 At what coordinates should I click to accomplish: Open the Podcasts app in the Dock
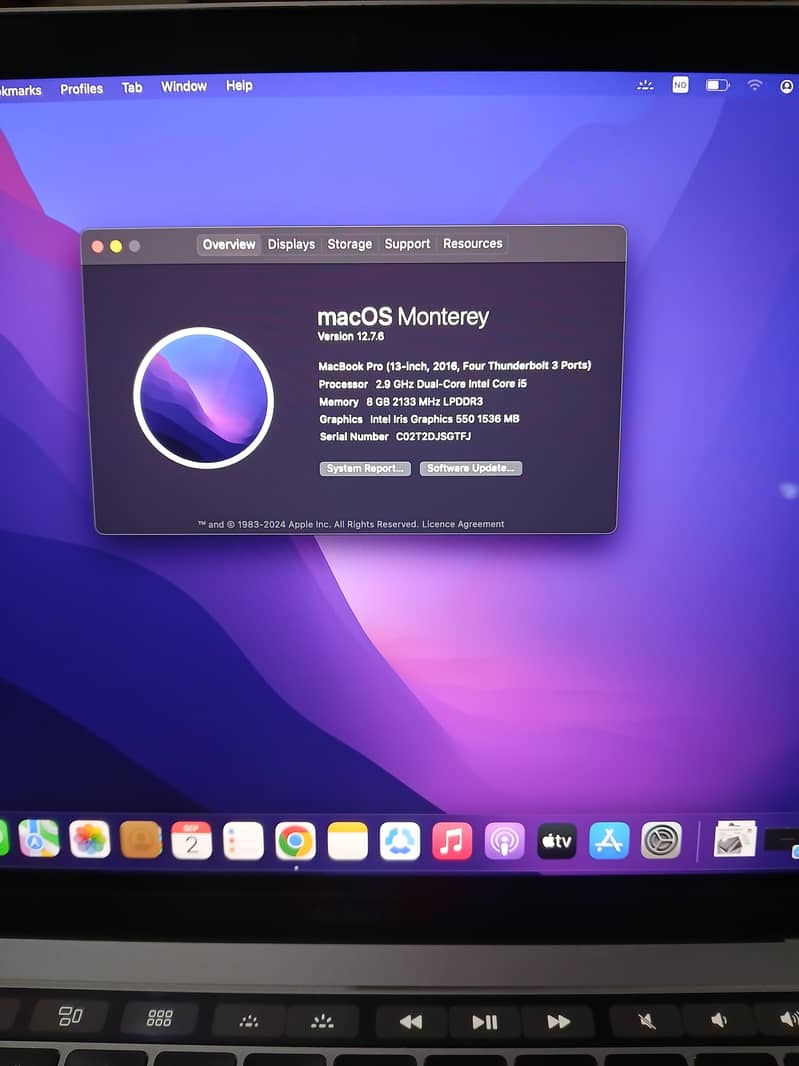(x=504, y=842)
